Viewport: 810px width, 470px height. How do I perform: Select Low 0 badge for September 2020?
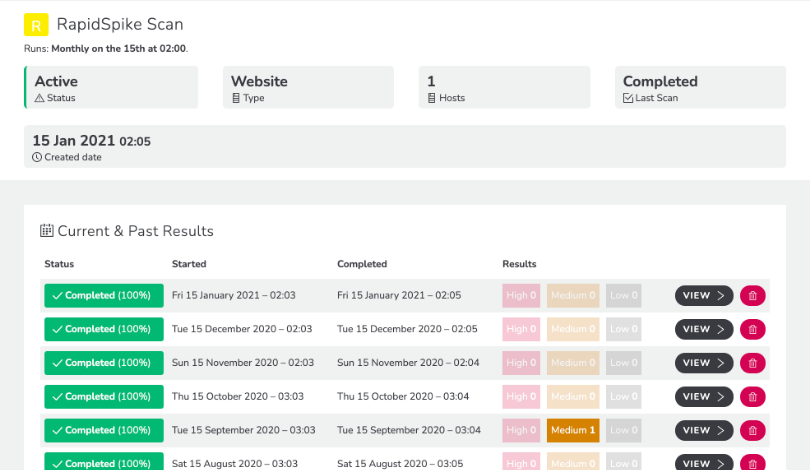point(624,430)
